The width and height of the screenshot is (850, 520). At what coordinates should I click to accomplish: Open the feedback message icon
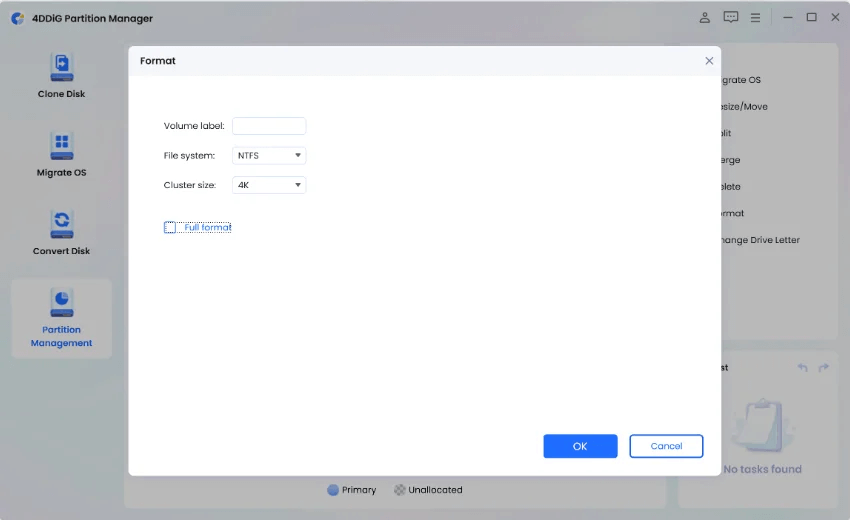click(730, 17)
